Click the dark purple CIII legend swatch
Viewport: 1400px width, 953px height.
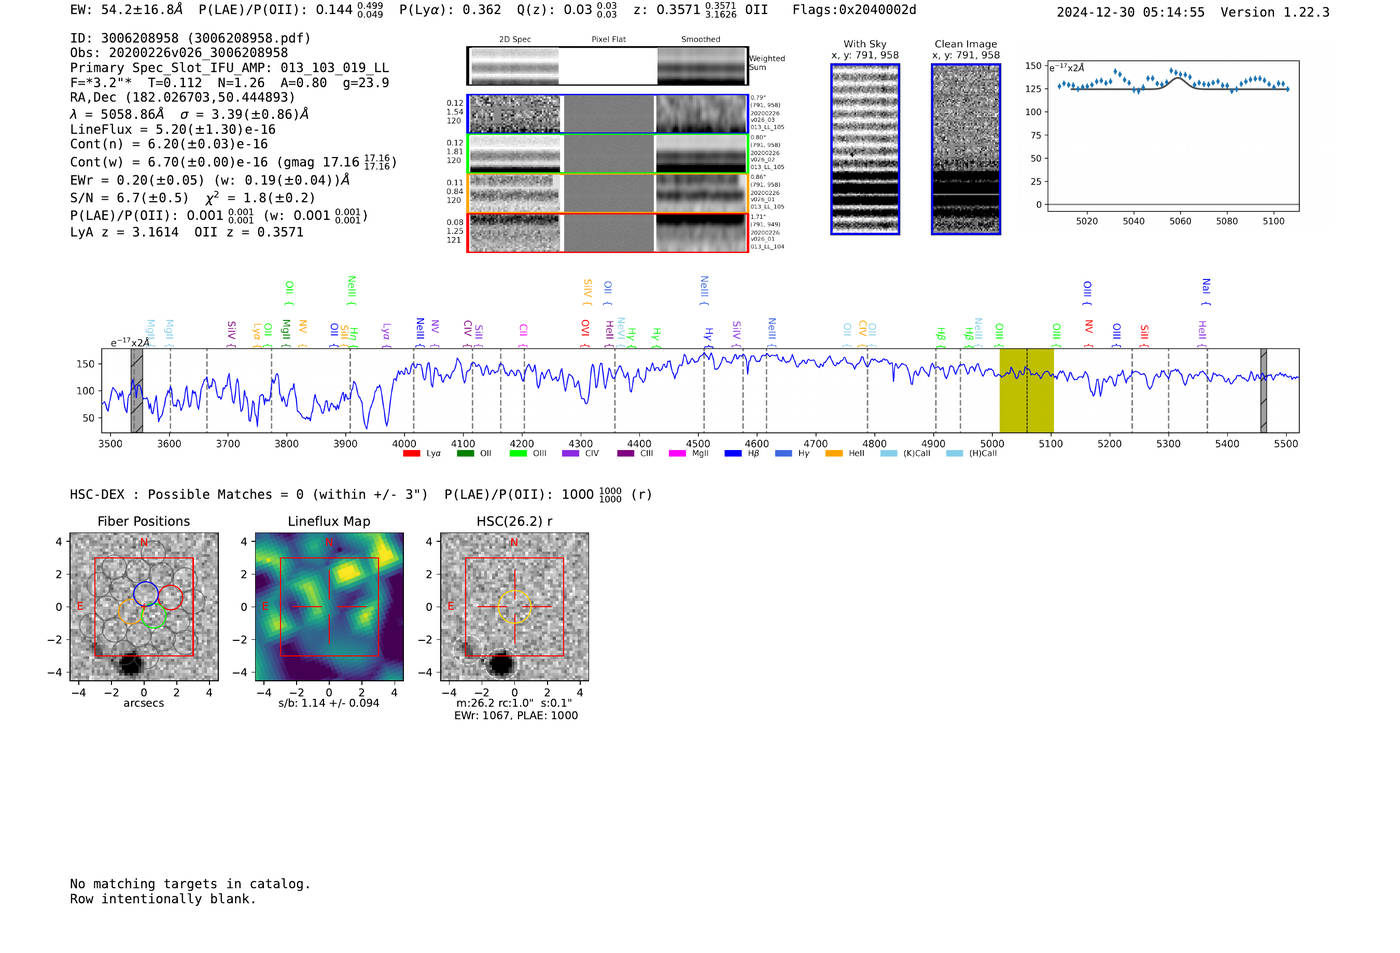(x=626, y=454)
